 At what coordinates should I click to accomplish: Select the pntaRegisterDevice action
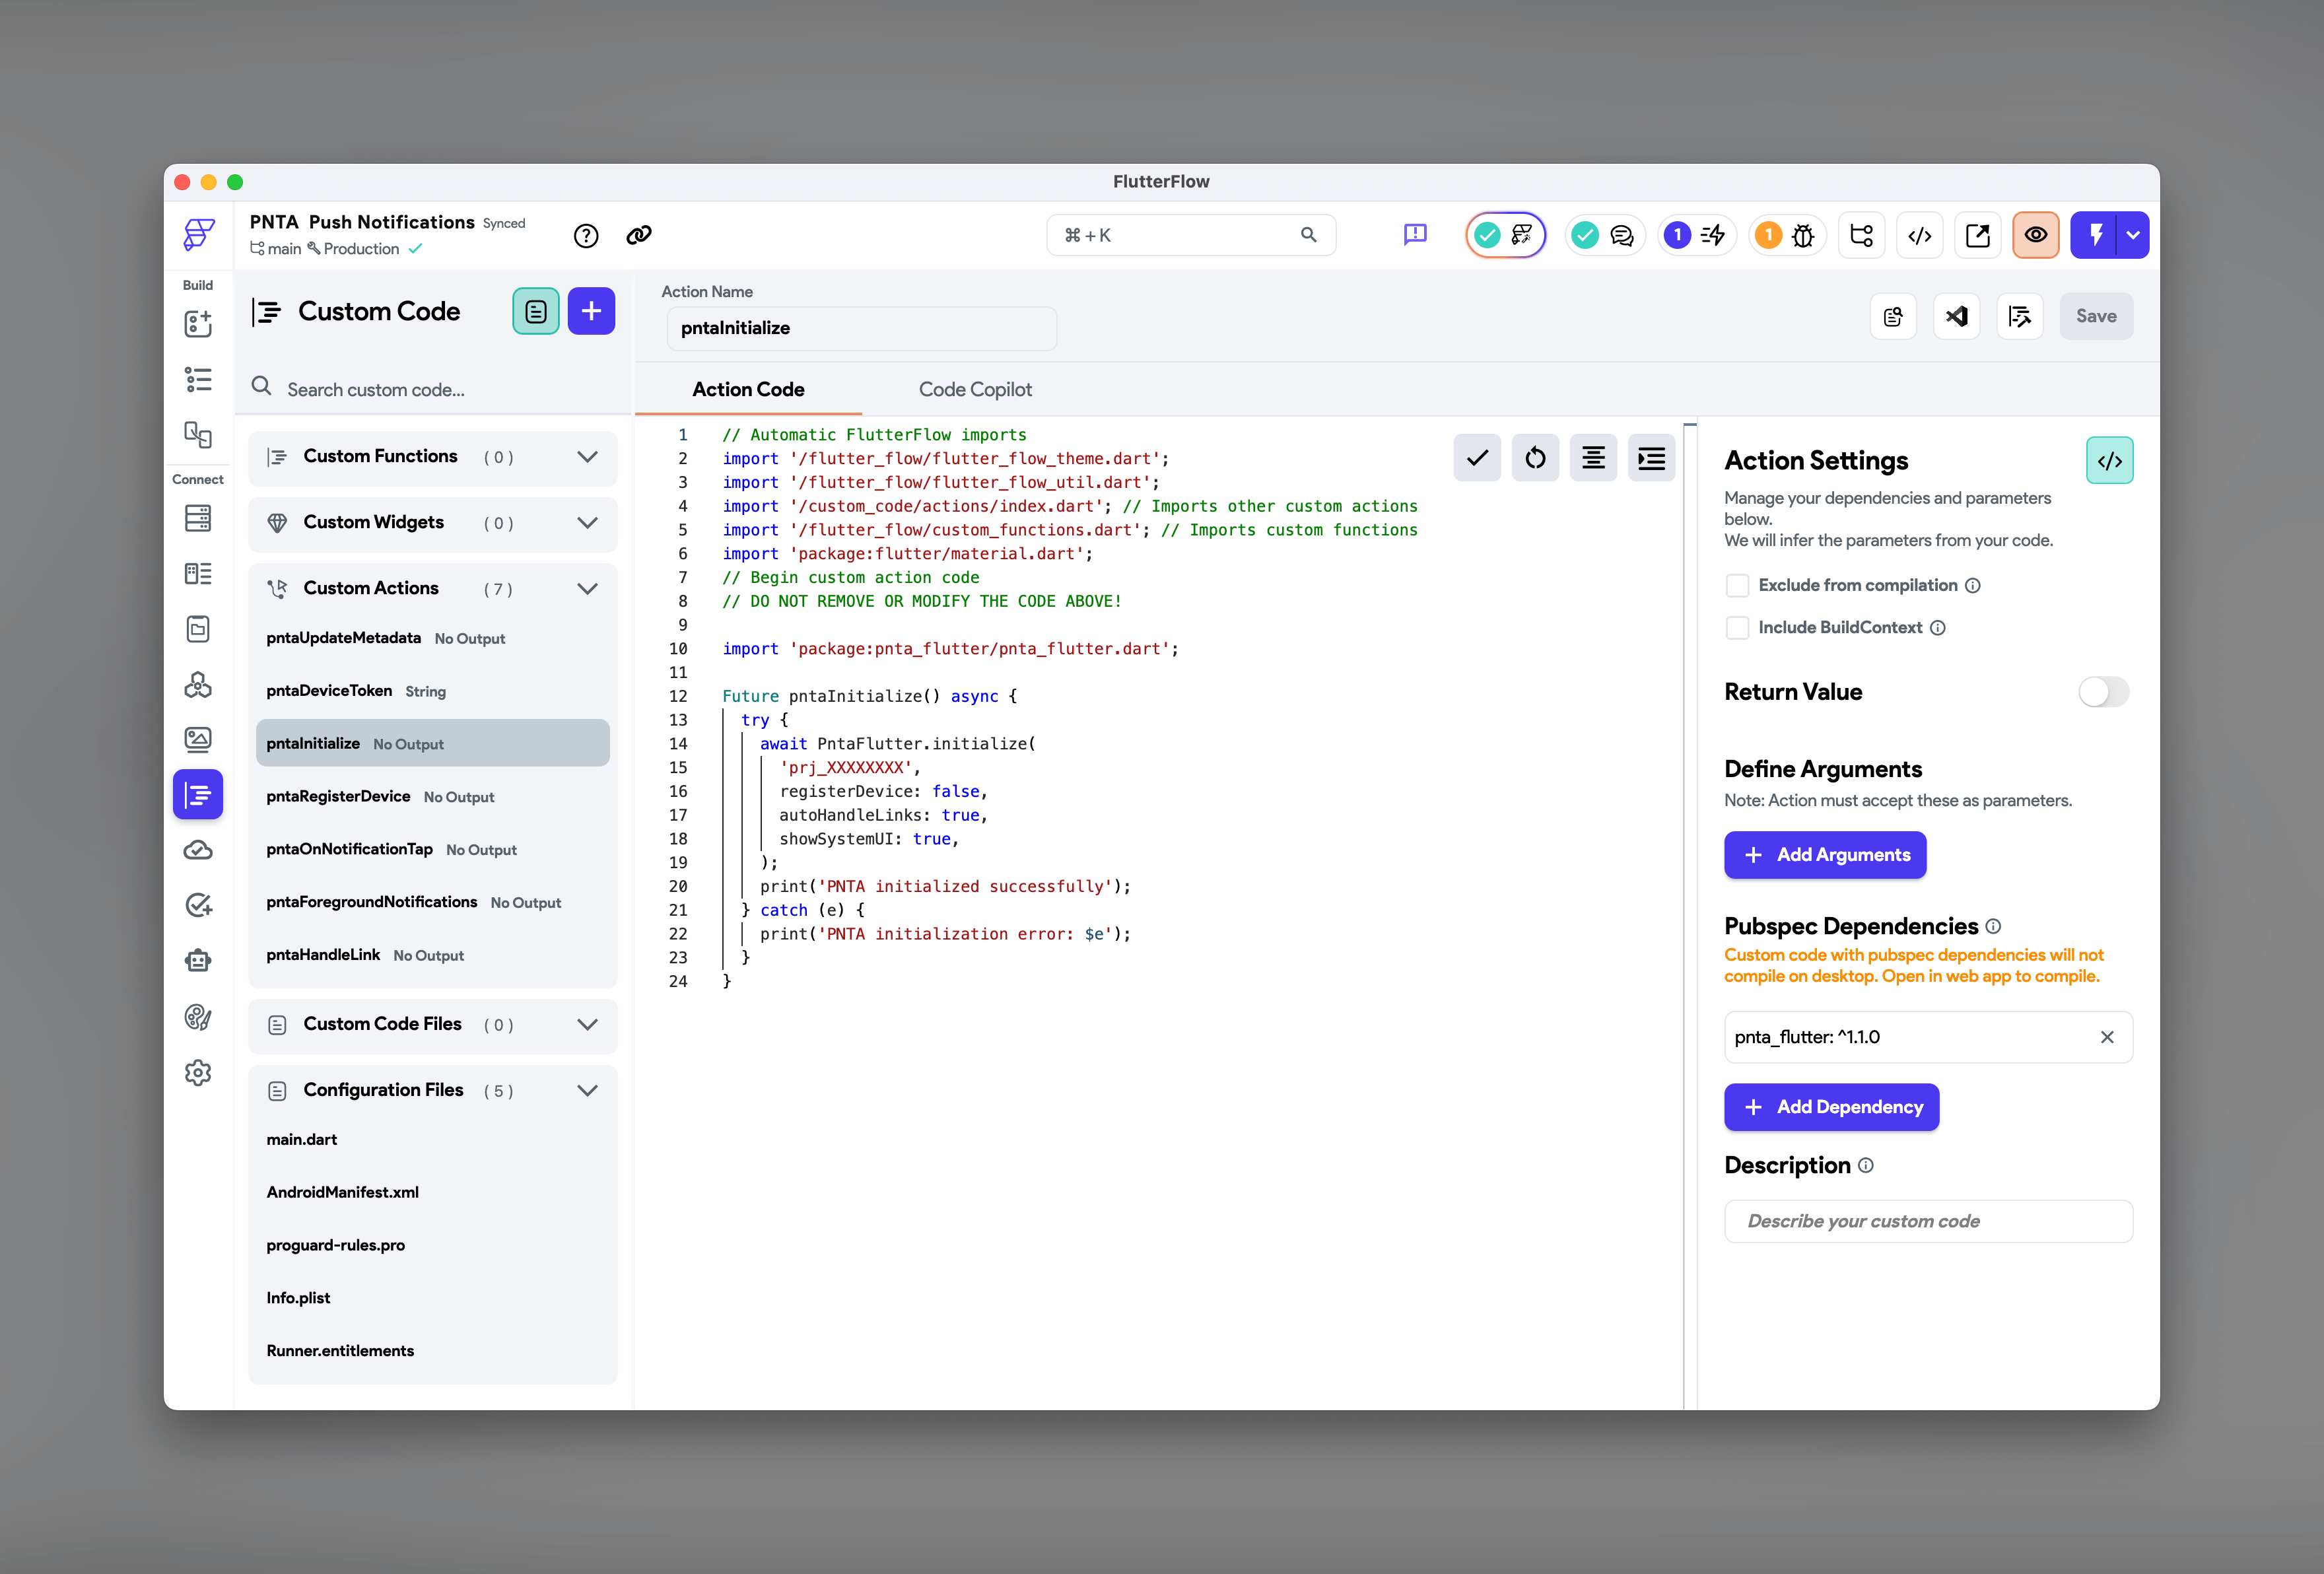433,797
